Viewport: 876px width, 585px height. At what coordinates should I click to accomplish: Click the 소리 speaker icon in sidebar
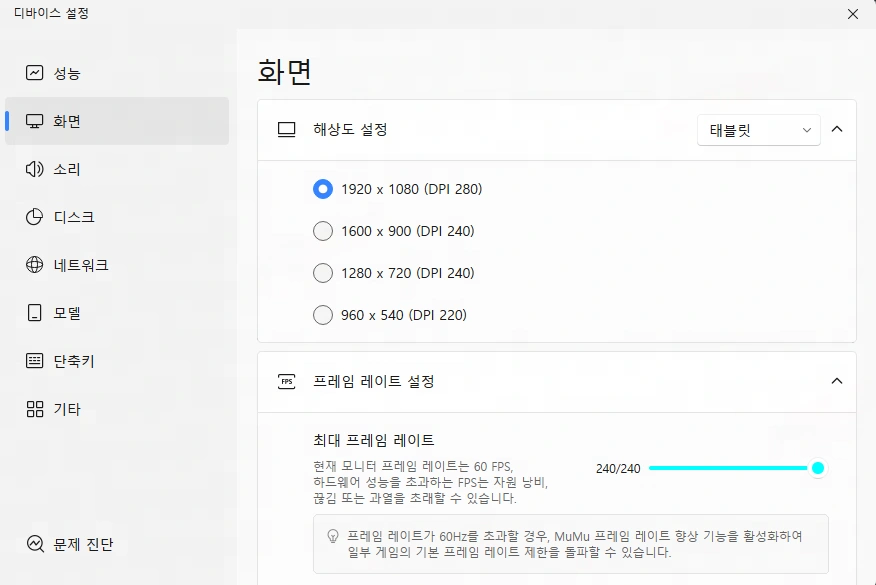[35, 169]
